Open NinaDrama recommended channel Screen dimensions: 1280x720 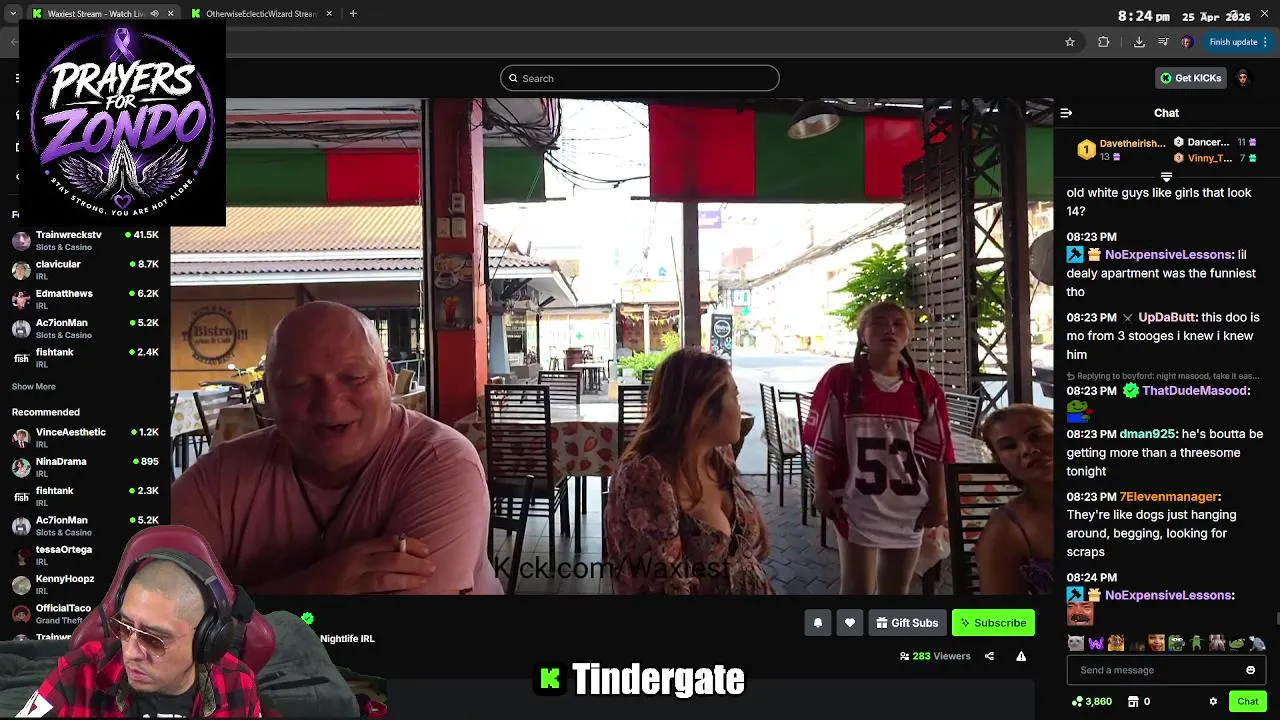tap(85, 467)
